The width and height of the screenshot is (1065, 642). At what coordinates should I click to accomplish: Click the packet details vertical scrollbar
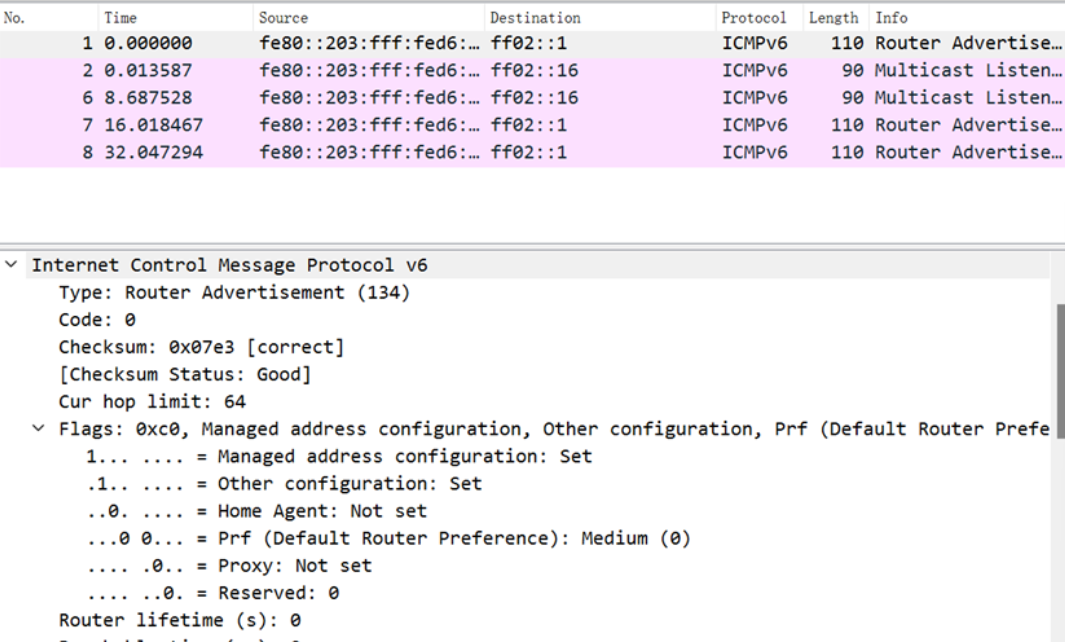tap(1058, 370)
